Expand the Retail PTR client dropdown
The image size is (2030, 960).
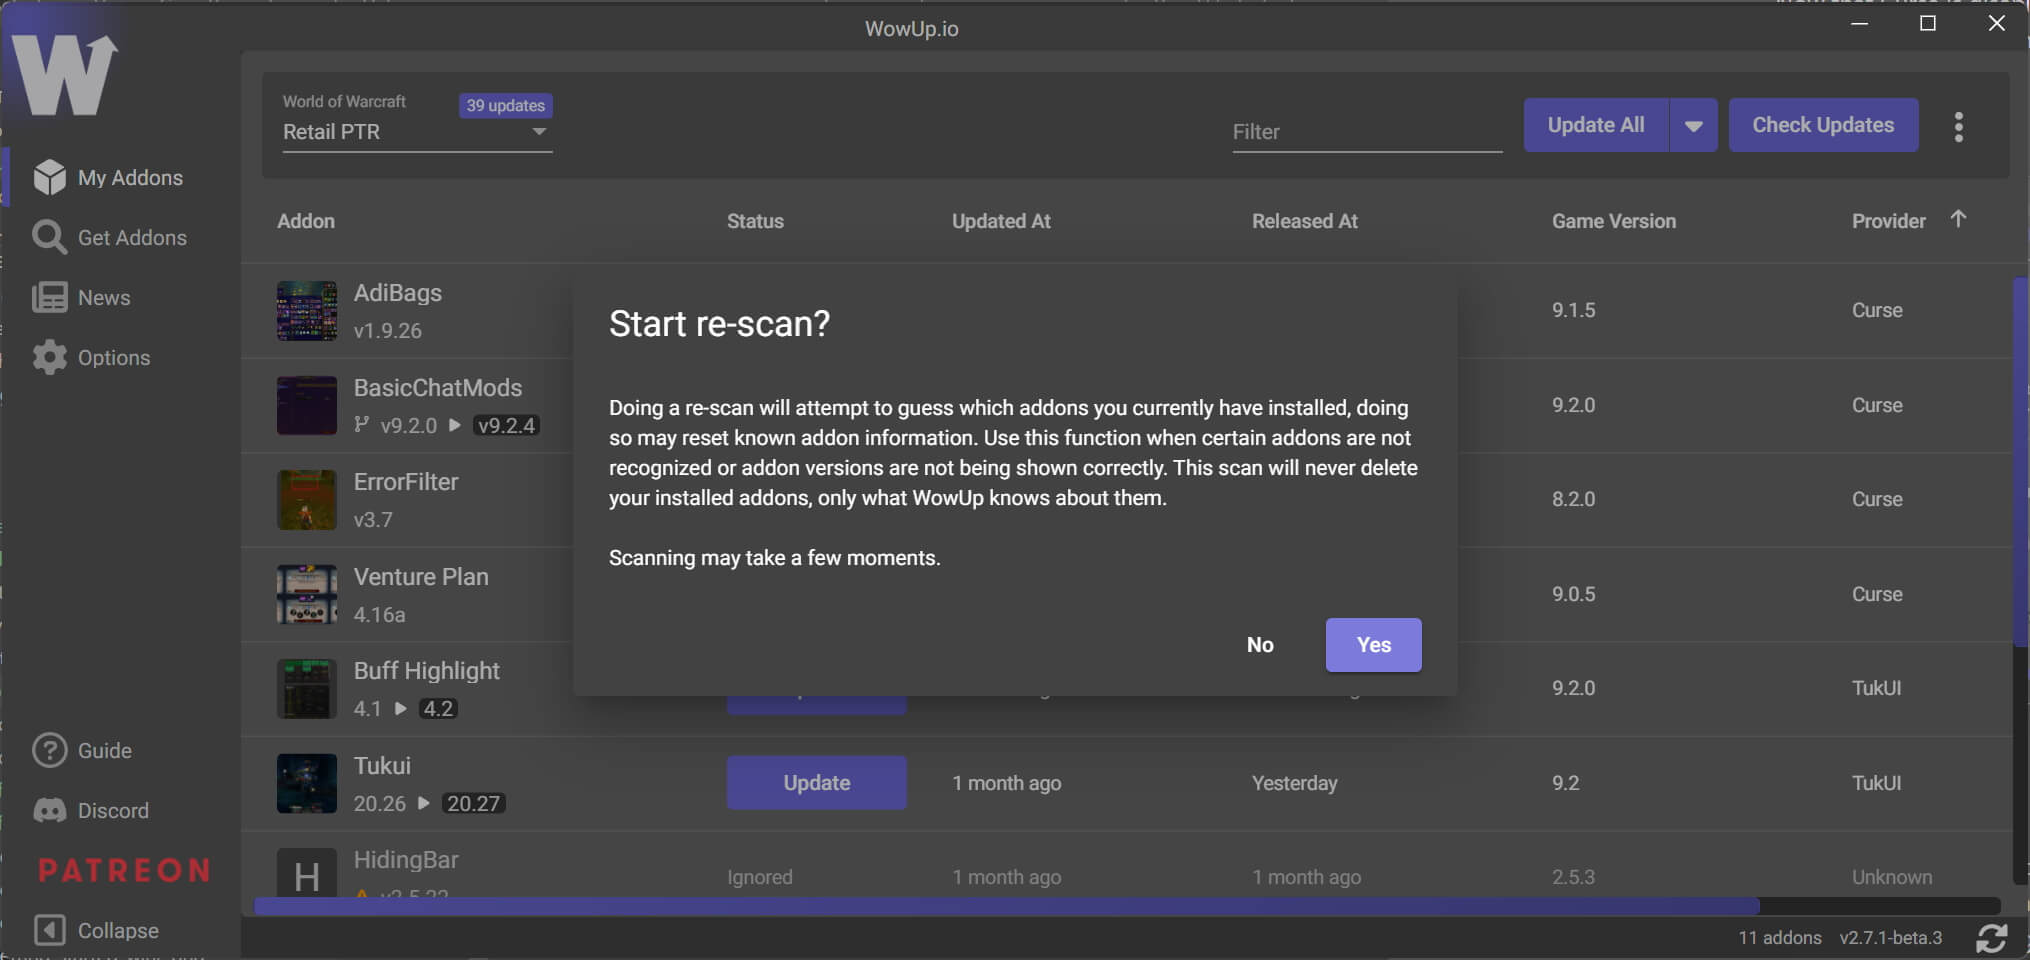[x=417, y=132]
